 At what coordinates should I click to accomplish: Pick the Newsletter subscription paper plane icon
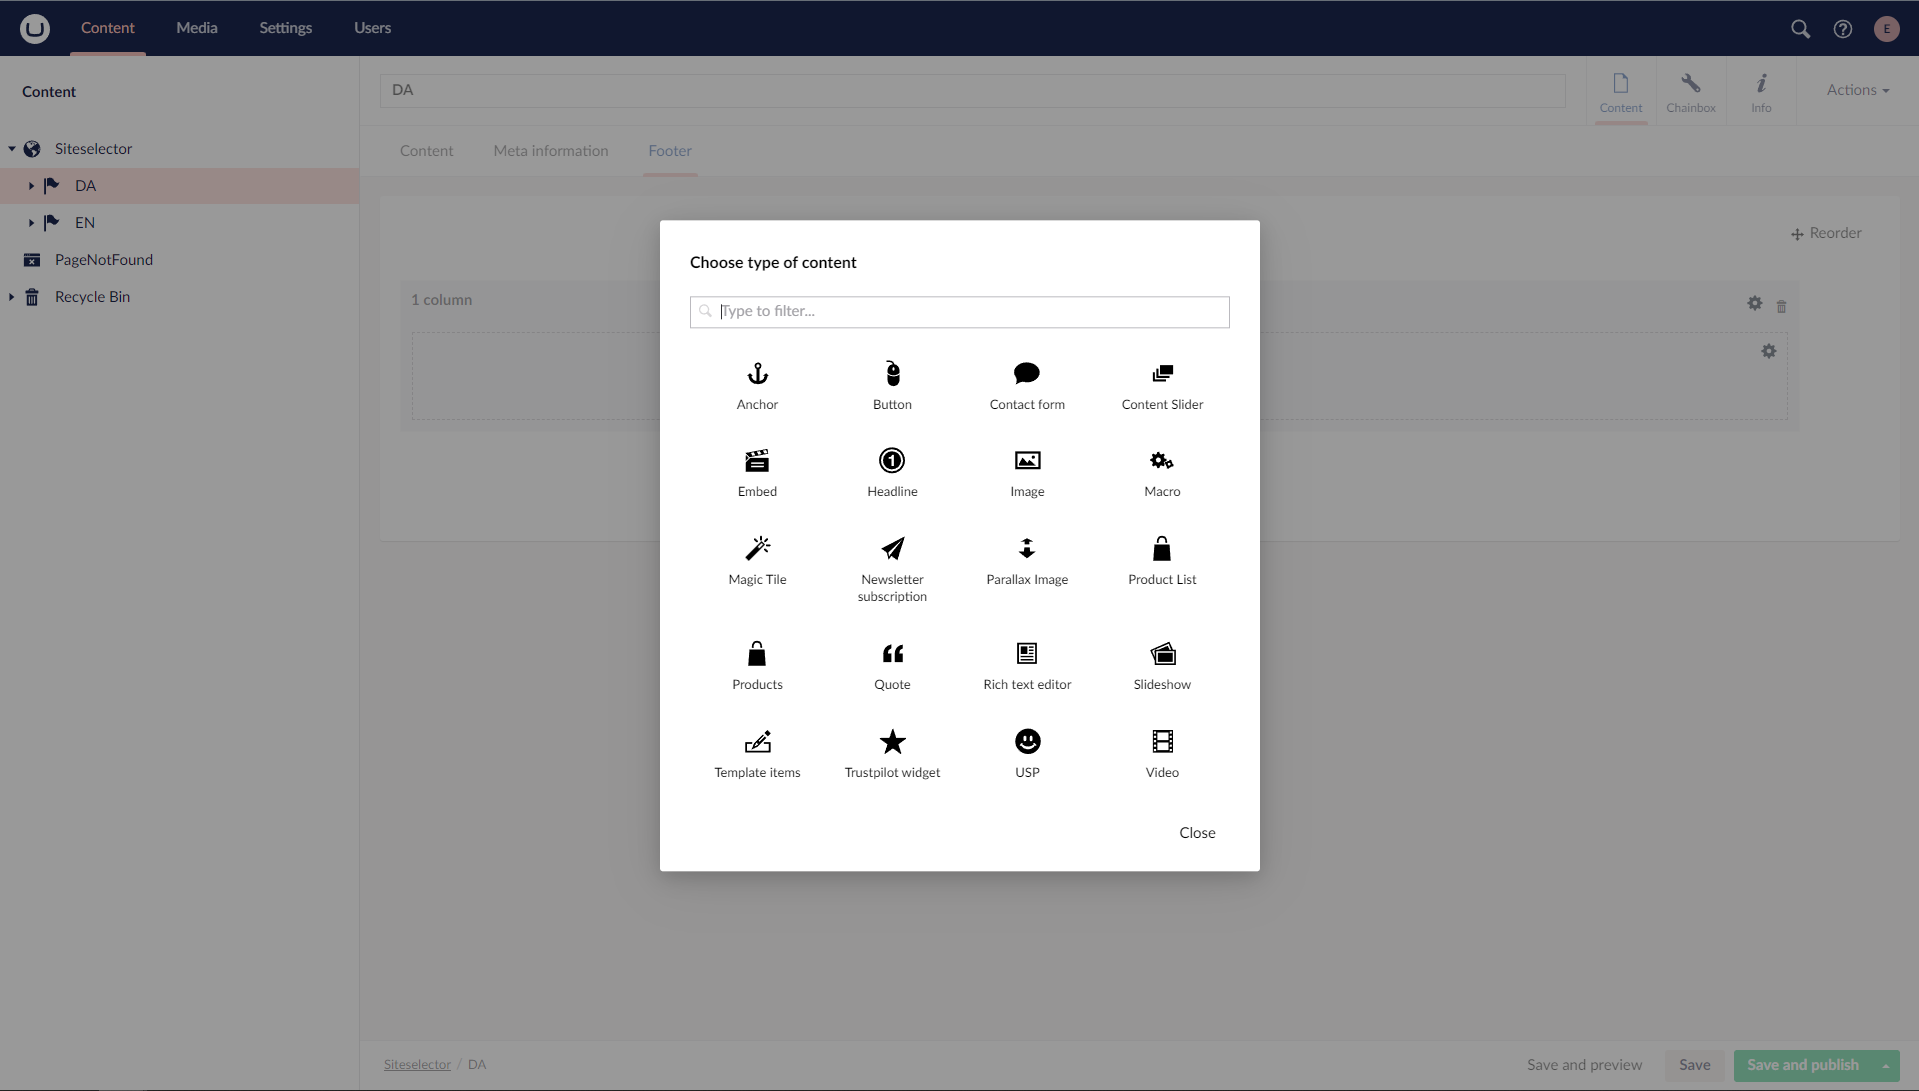click(x=892, y=549)
